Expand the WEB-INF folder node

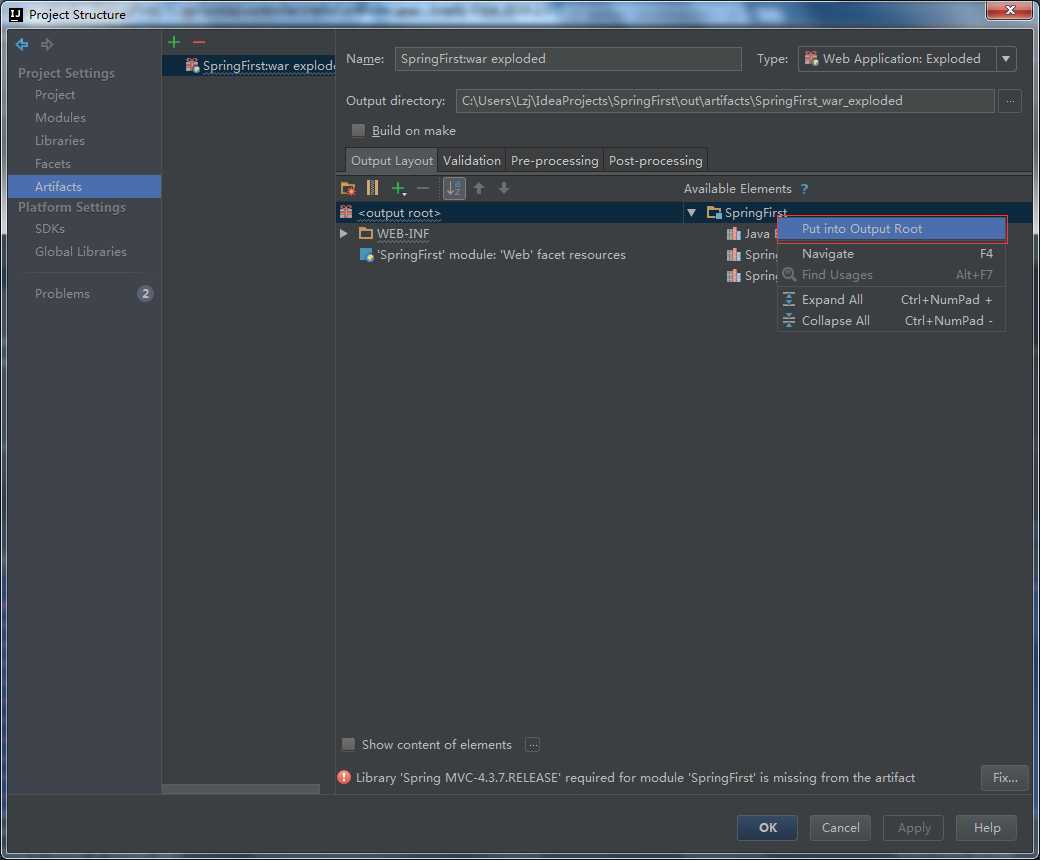tap(344, 233)
